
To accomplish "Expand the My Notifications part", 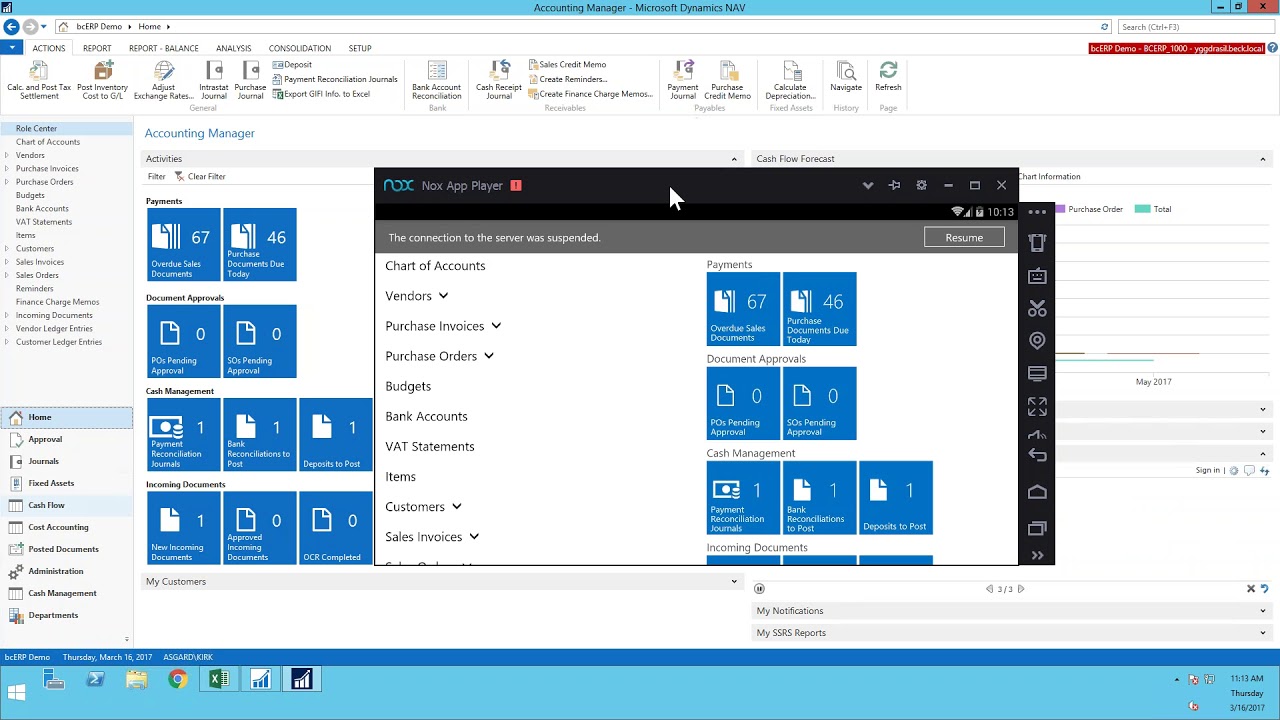I will click(x=1262, y=611).
